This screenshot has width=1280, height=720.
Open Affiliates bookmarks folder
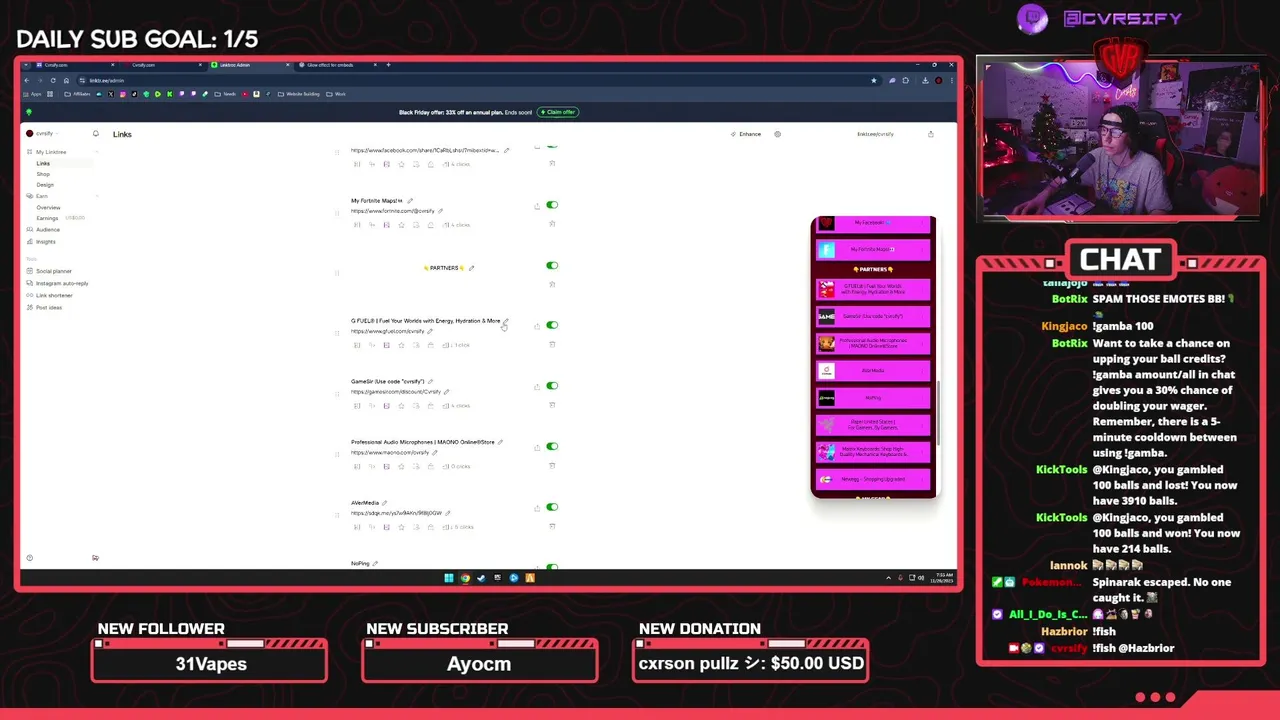[x=78, y=94]
